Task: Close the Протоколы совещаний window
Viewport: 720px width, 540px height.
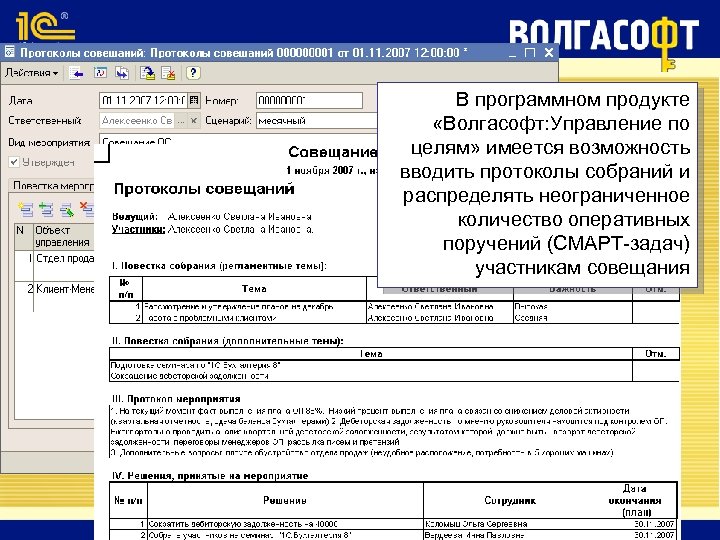Action: [549, 53]
